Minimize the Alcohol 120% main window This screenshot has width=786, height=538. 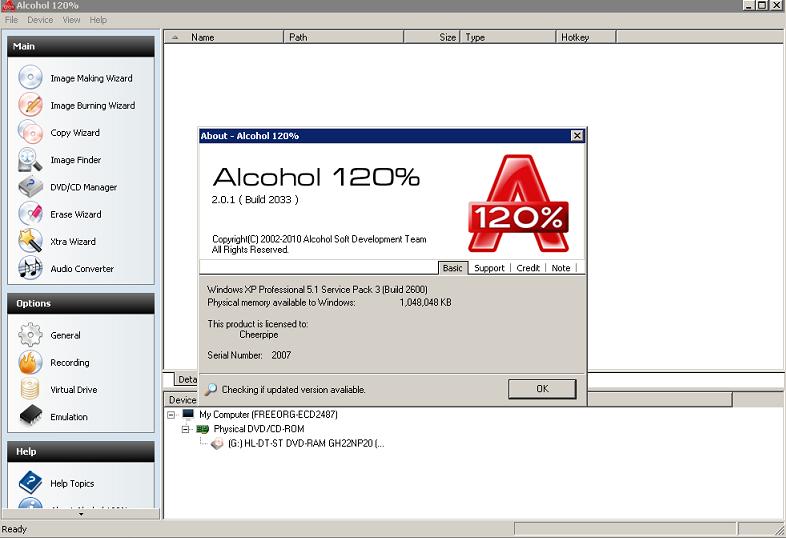point(749,5)
